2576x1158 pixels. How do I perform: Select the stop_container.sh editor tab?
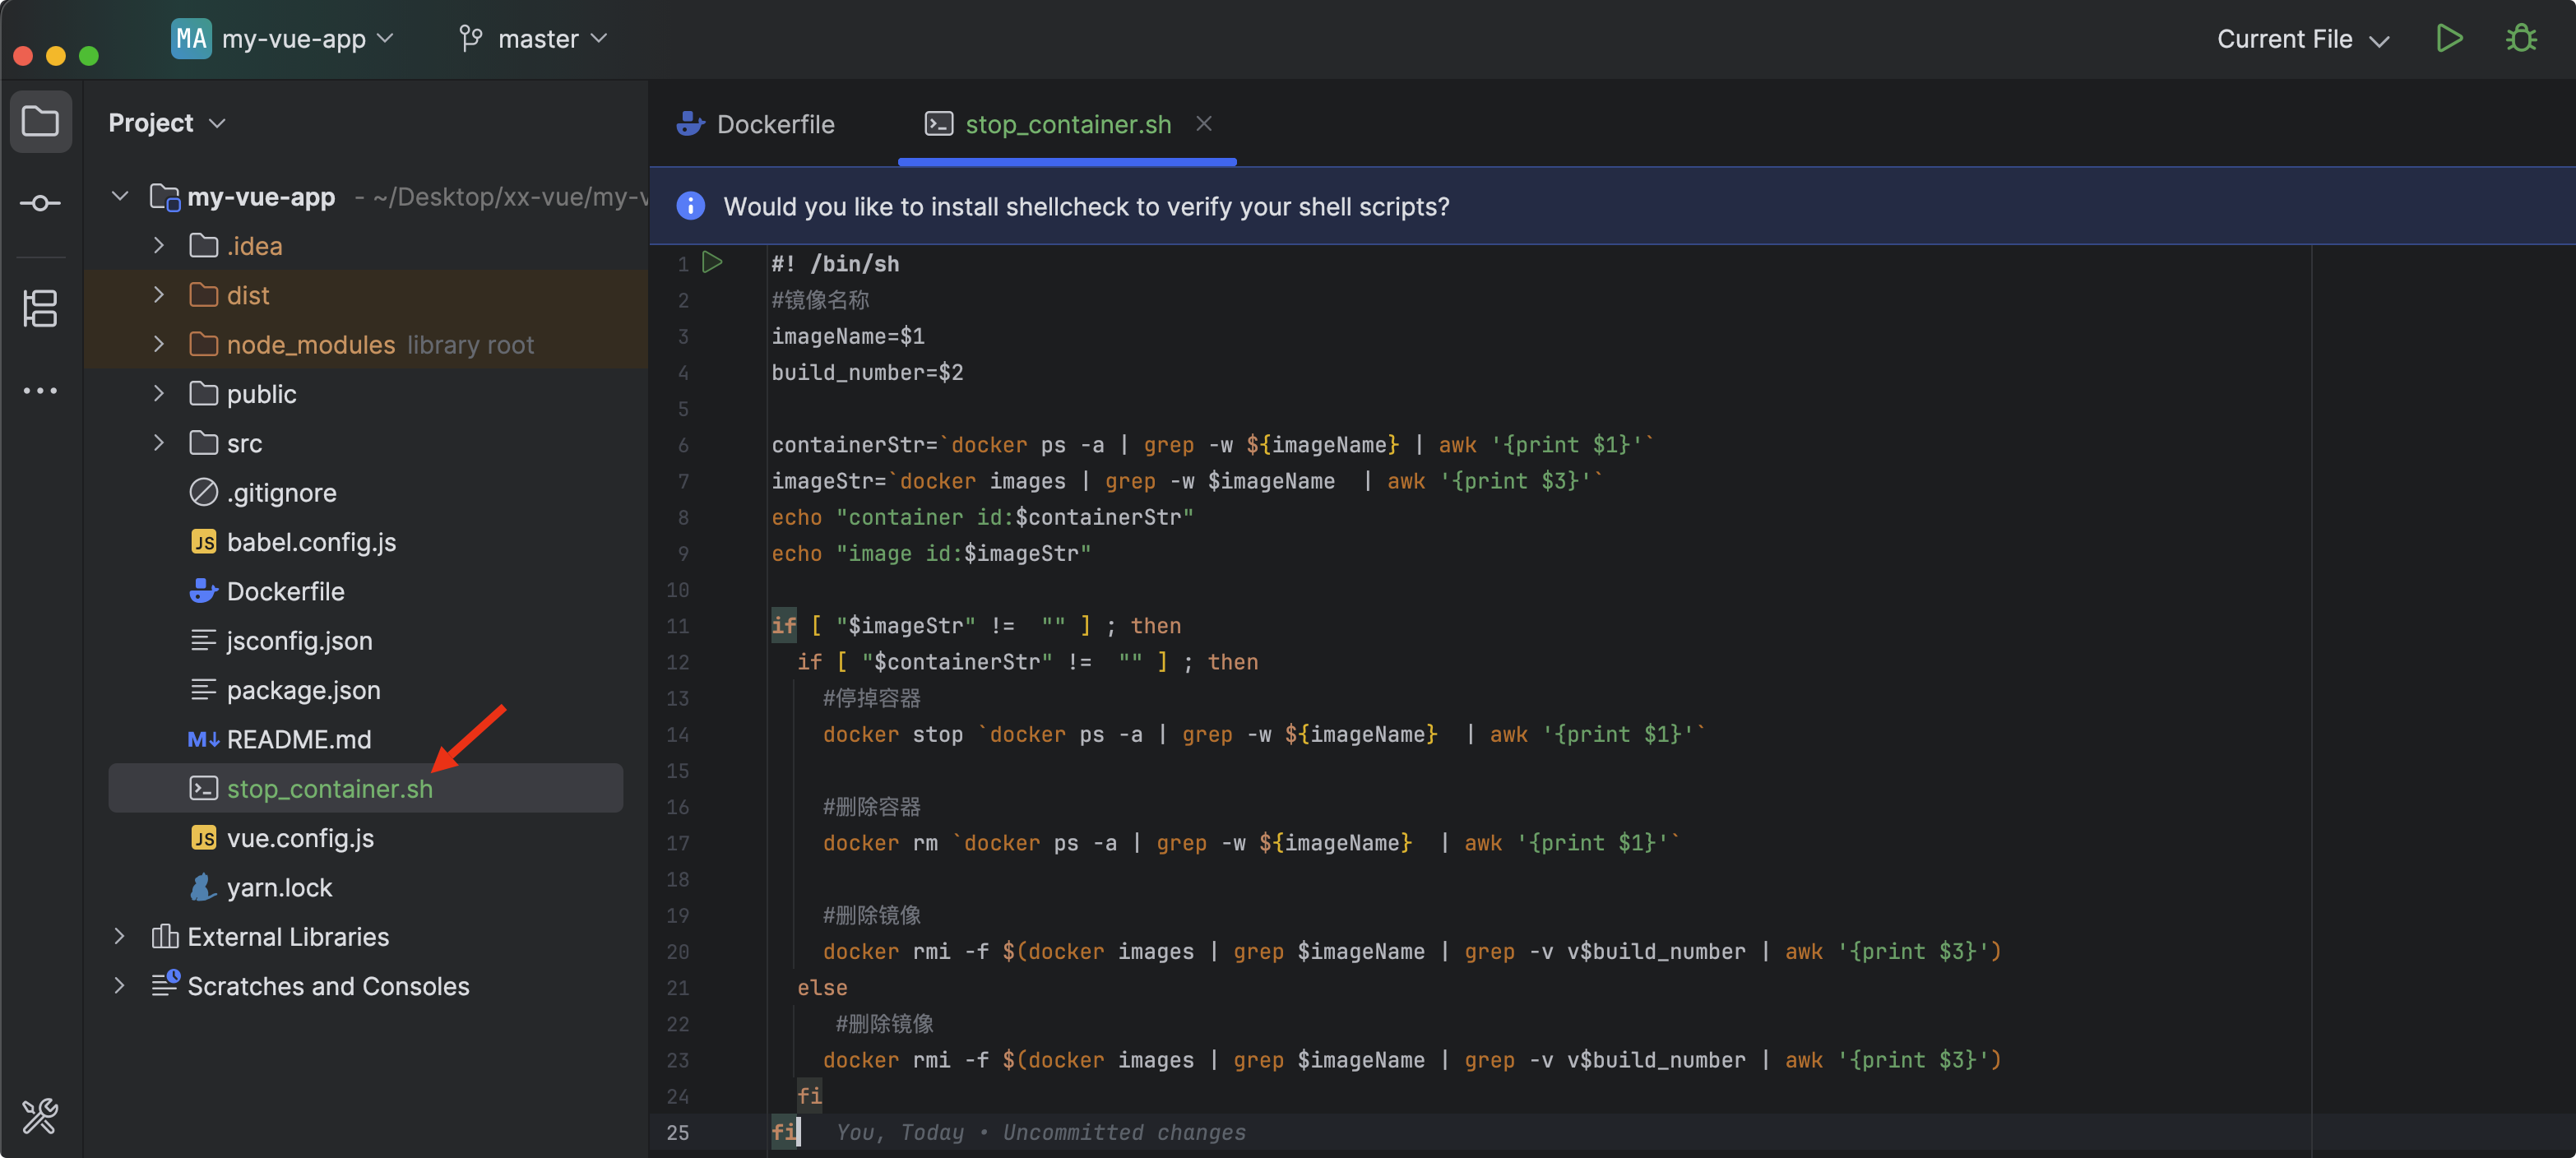pos(1068,124)
